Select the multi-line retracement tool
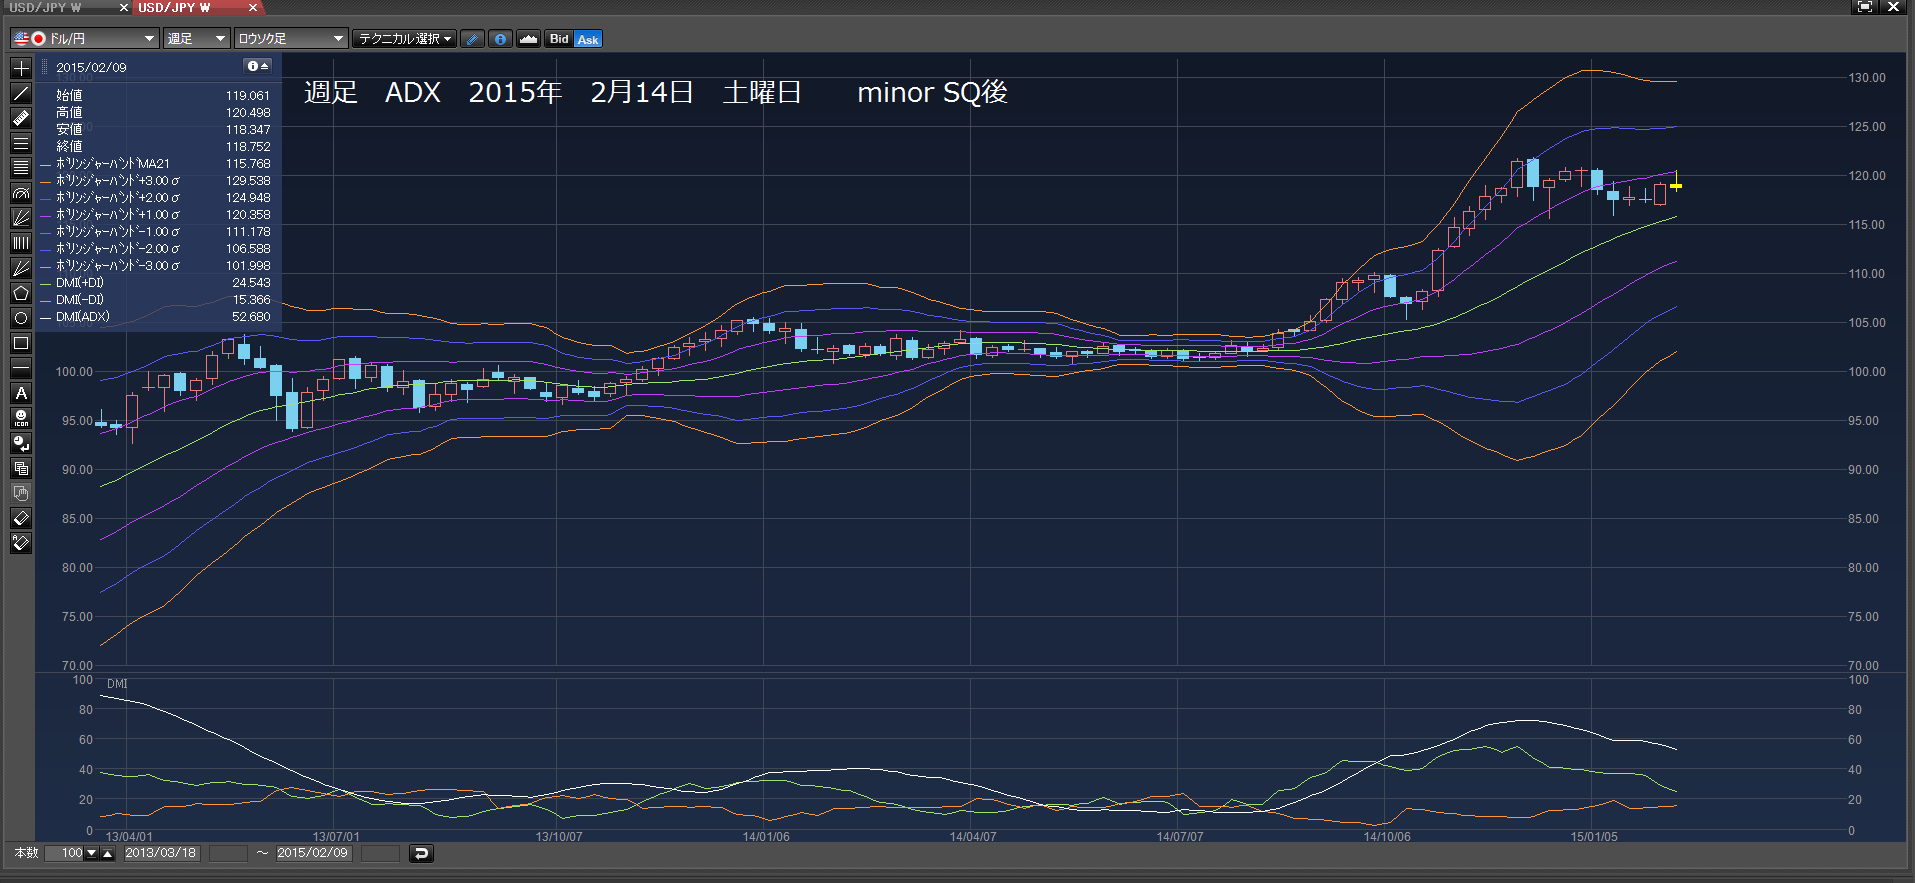Viewport: 1915px width, 883px height. click(x=21, y=168)
